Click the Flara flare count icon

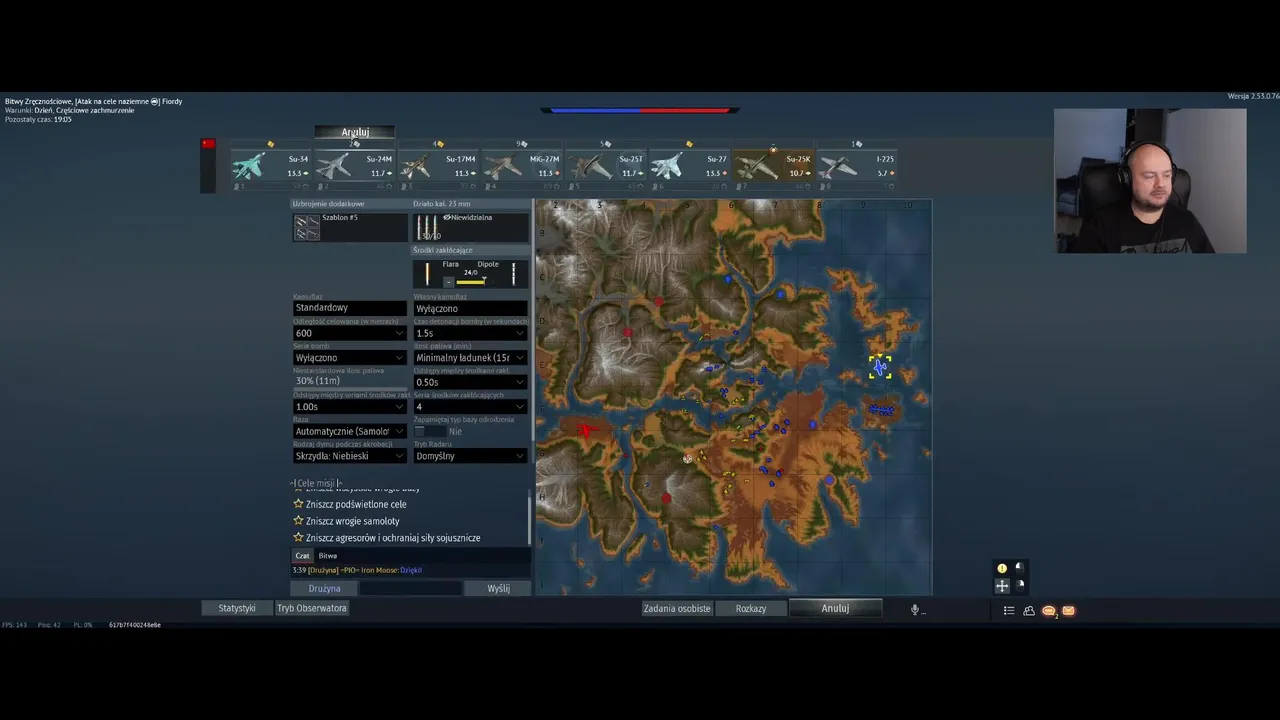pos(428,274)
